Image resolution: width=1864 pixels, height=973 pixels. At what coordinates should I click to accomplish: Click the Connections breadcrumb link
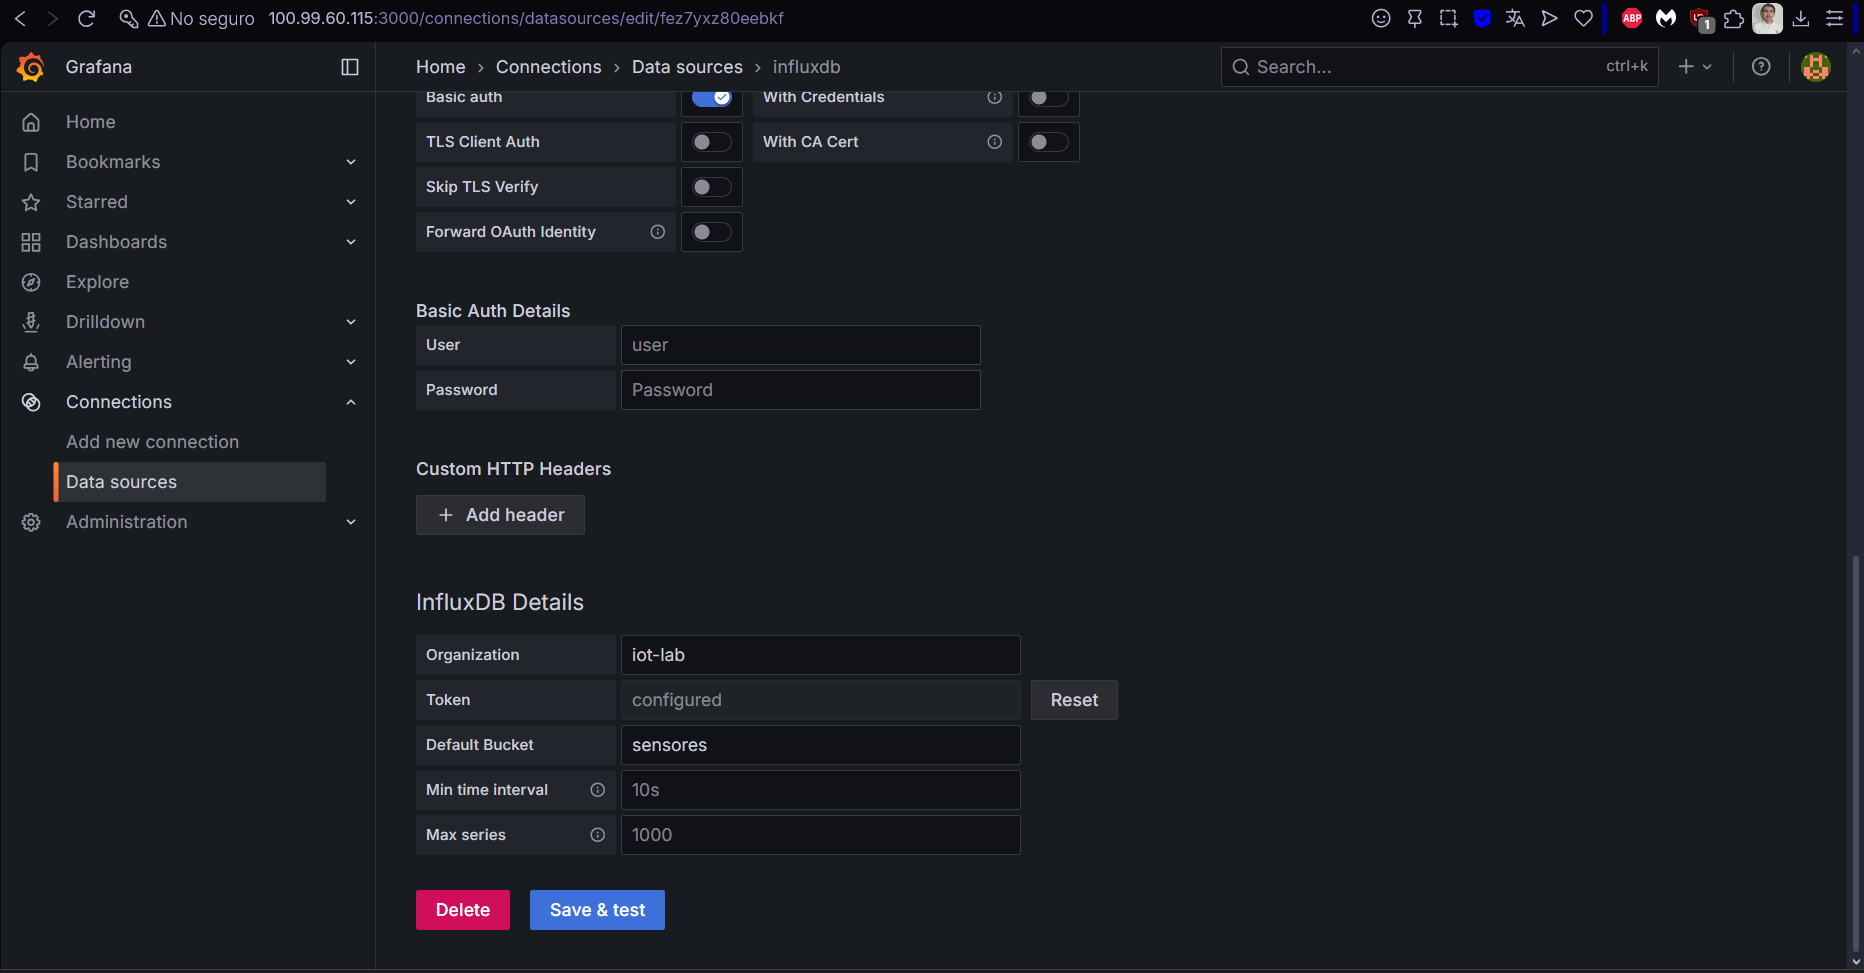[549, 67]
